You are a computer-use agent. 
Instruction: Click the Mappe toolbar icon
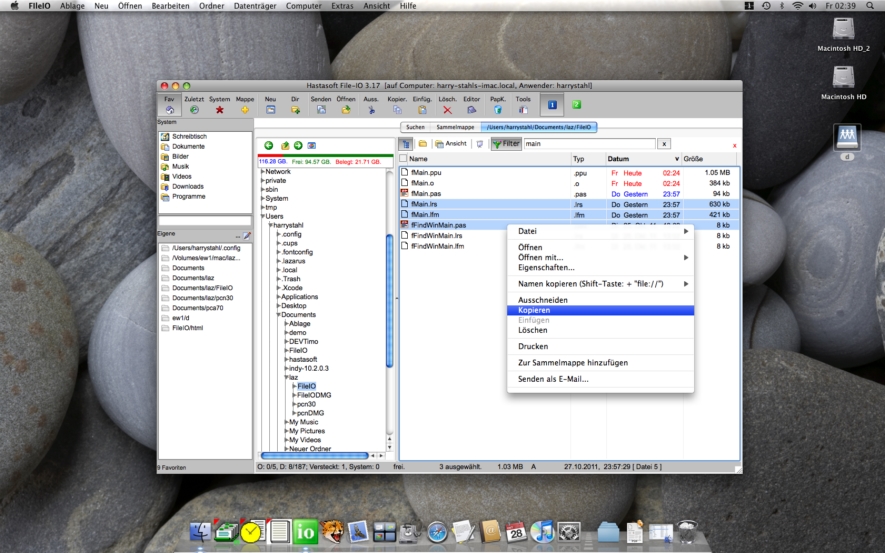point(244,110)
